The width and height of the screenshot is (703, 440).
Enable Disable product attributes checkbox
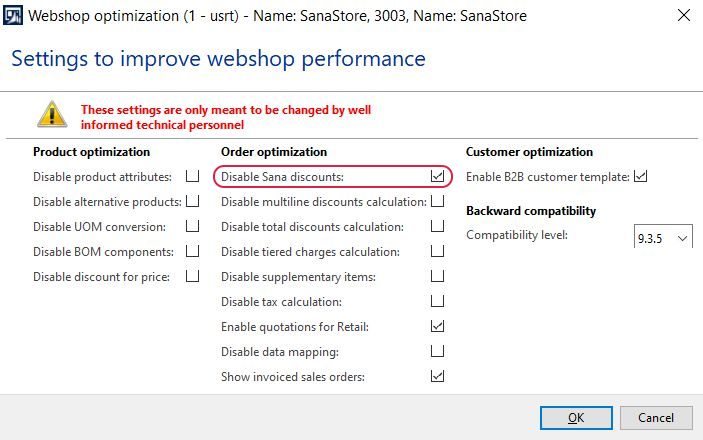[x=192, y=176]
